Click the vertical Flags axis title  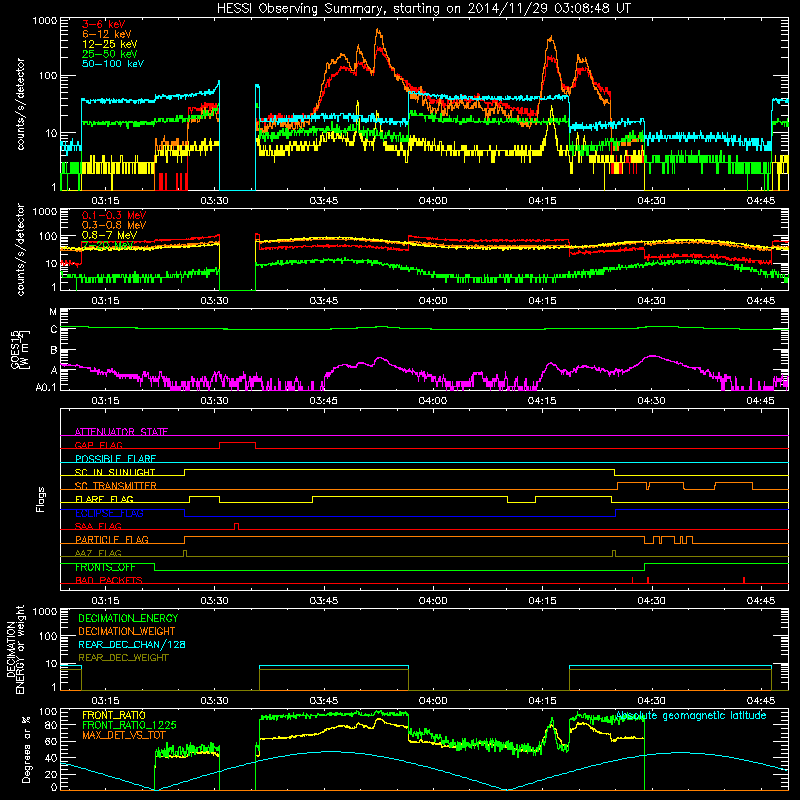coord(41,499)
